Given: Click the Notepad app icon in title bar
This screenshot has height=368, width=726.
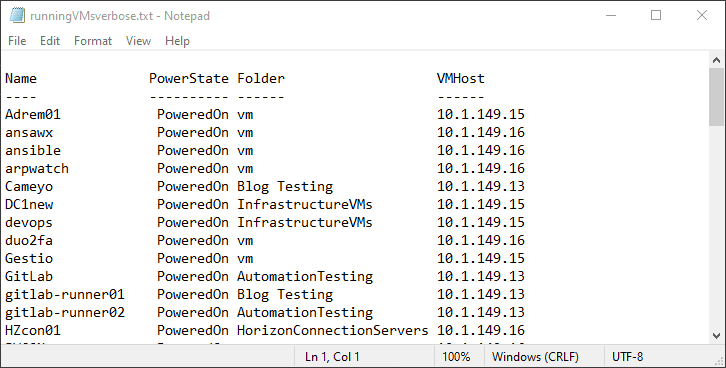Looking at the screenshot, I should coord(17,15).
